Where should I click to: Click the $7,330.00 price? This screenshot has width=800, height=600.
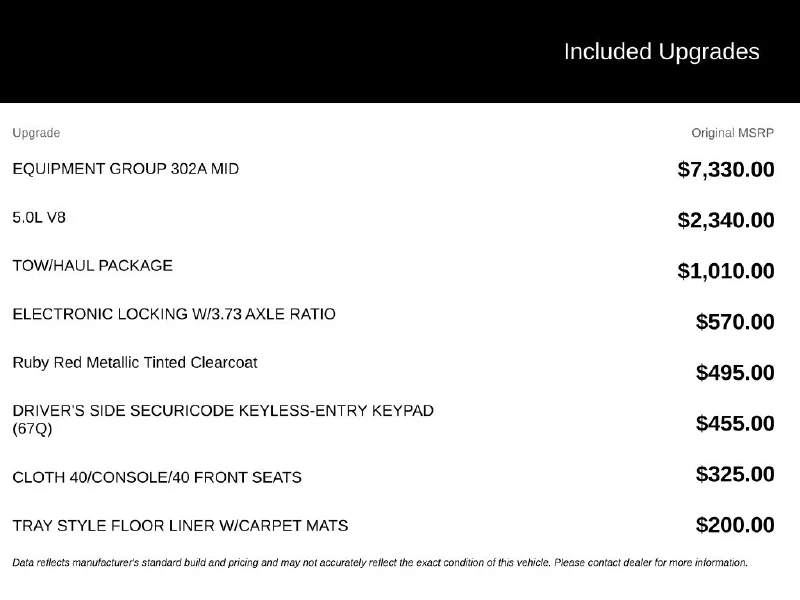(x=726, y=169)
